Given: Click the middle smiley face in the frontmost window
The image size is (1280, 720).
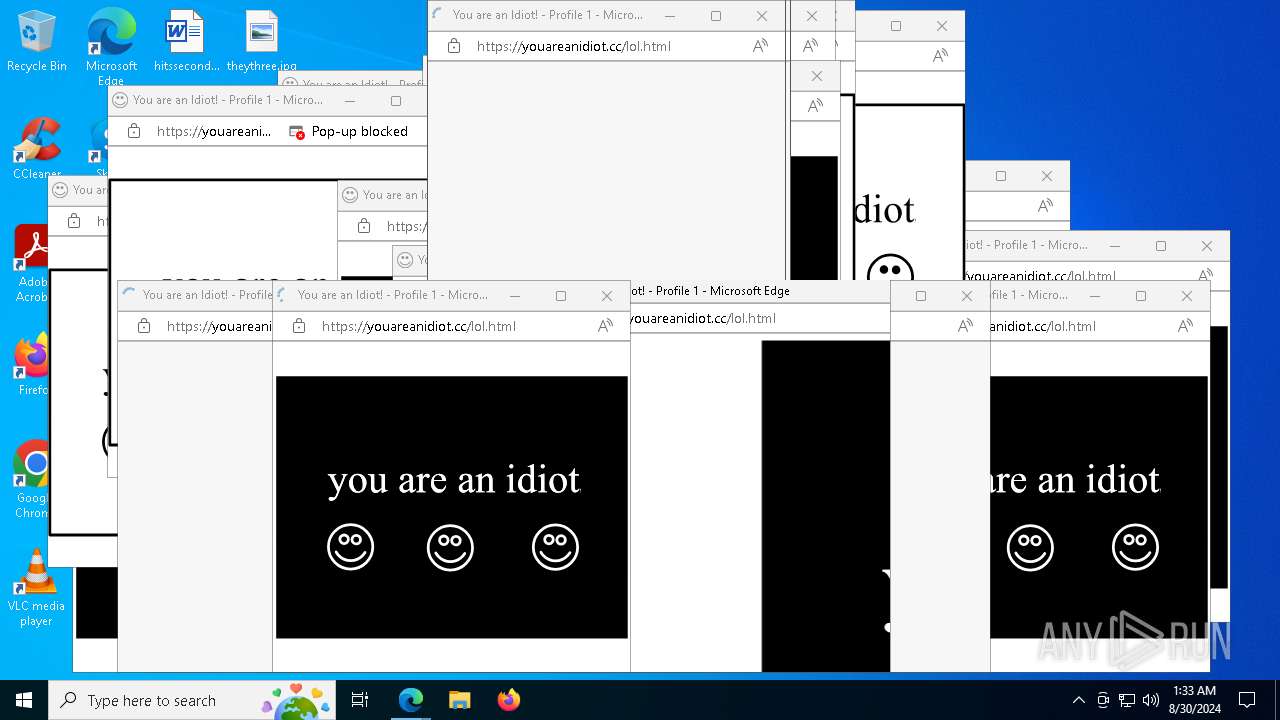Looking at the screenshot, I should pos(450,547).
